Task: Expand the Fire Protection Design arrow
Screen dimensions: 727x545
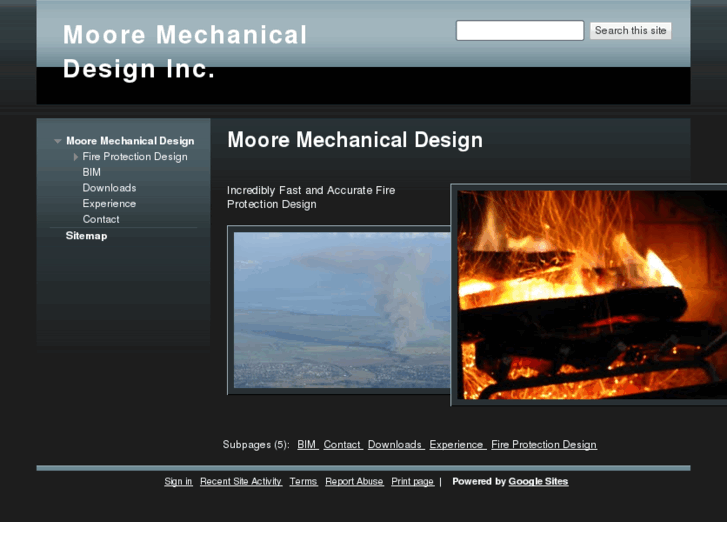Action: pyautogui.click(x=76, y=157)
